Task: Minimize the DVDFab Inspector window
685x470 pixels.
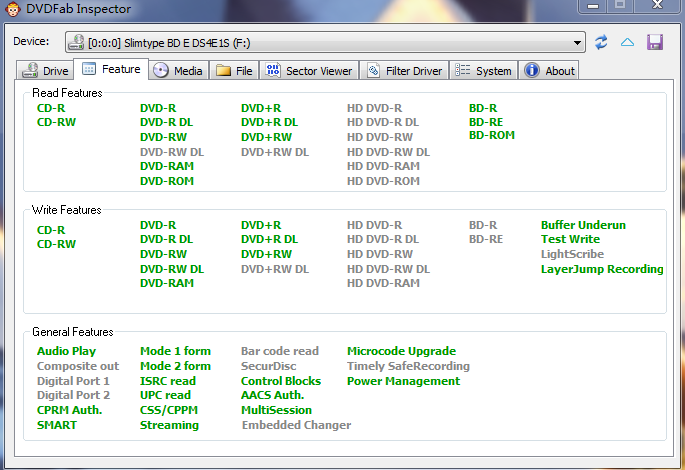Action: coord(592,6)
